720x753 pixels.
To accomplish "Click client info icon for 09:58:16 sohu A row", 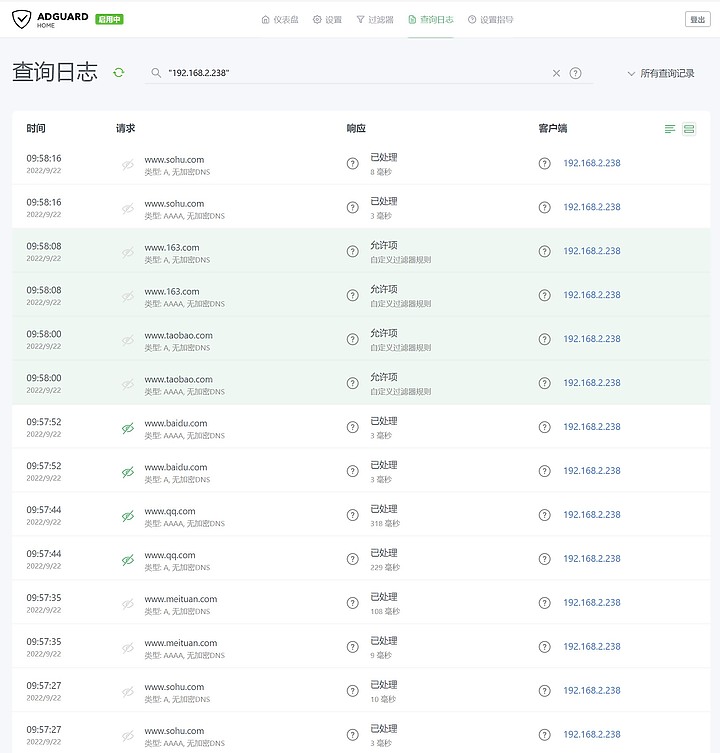I will coord(544,163).
